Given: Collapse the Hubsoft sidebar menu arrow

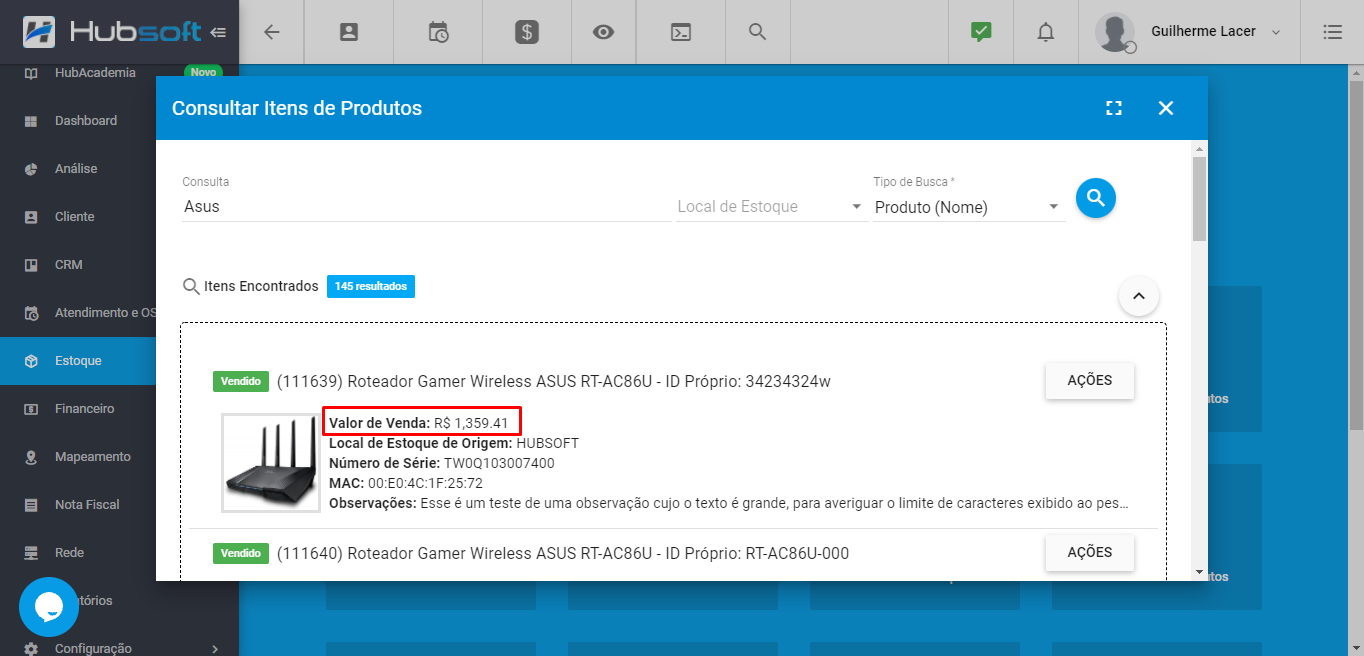Looking at the screenshot, I should click(218, 32).
